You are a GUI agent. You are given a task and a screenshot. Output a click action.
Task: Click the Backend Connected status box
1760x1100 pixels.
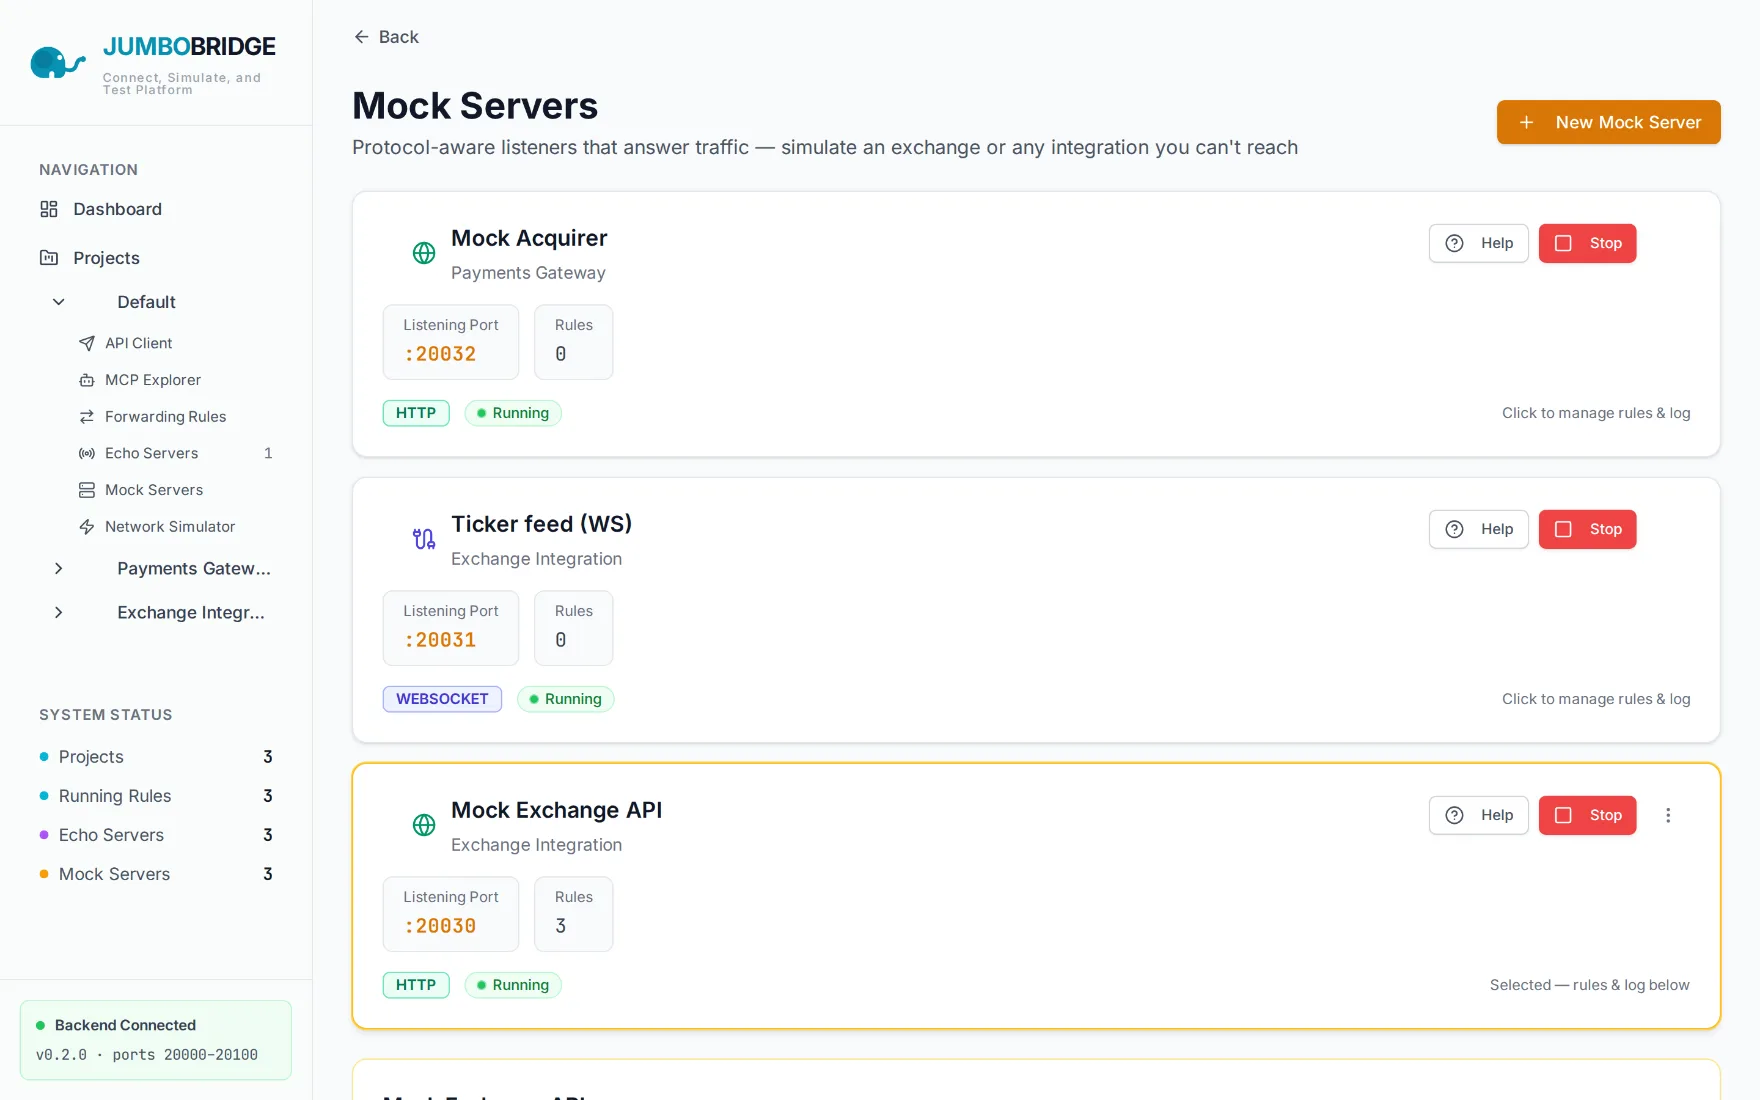click(156, 1040)
